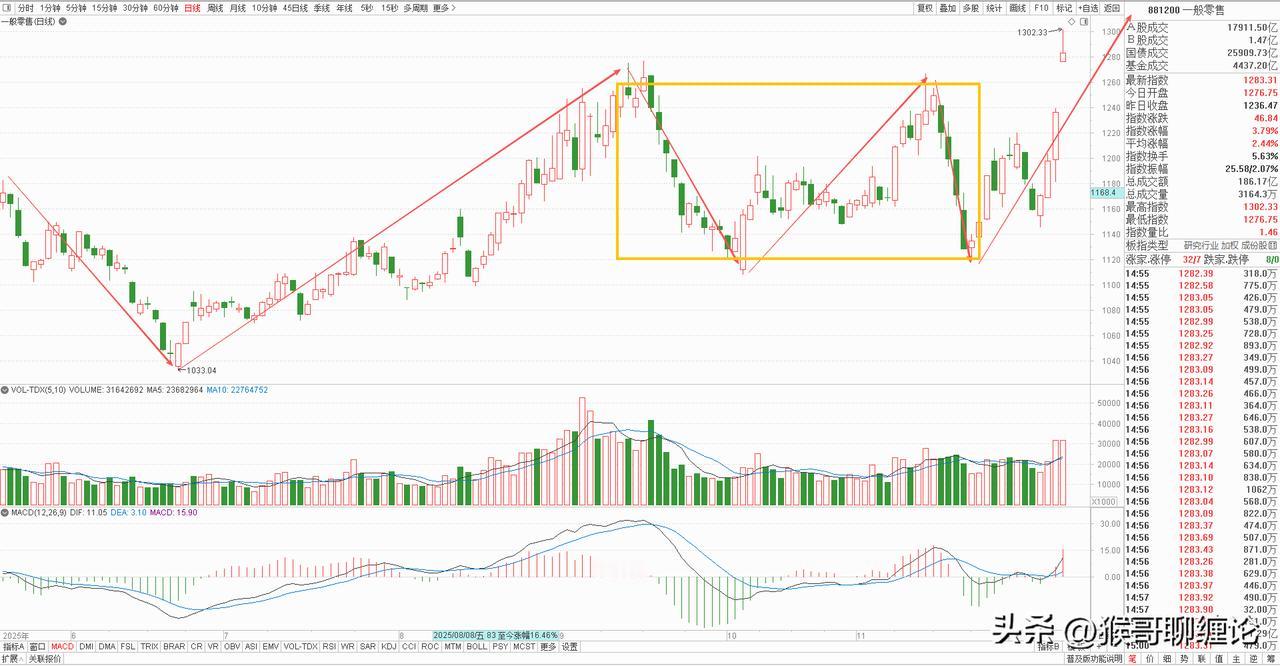This screenshot has width=1280, height=666.
Task: Switch to 季线 quarterly chart
Action: (x=321, y=8)
